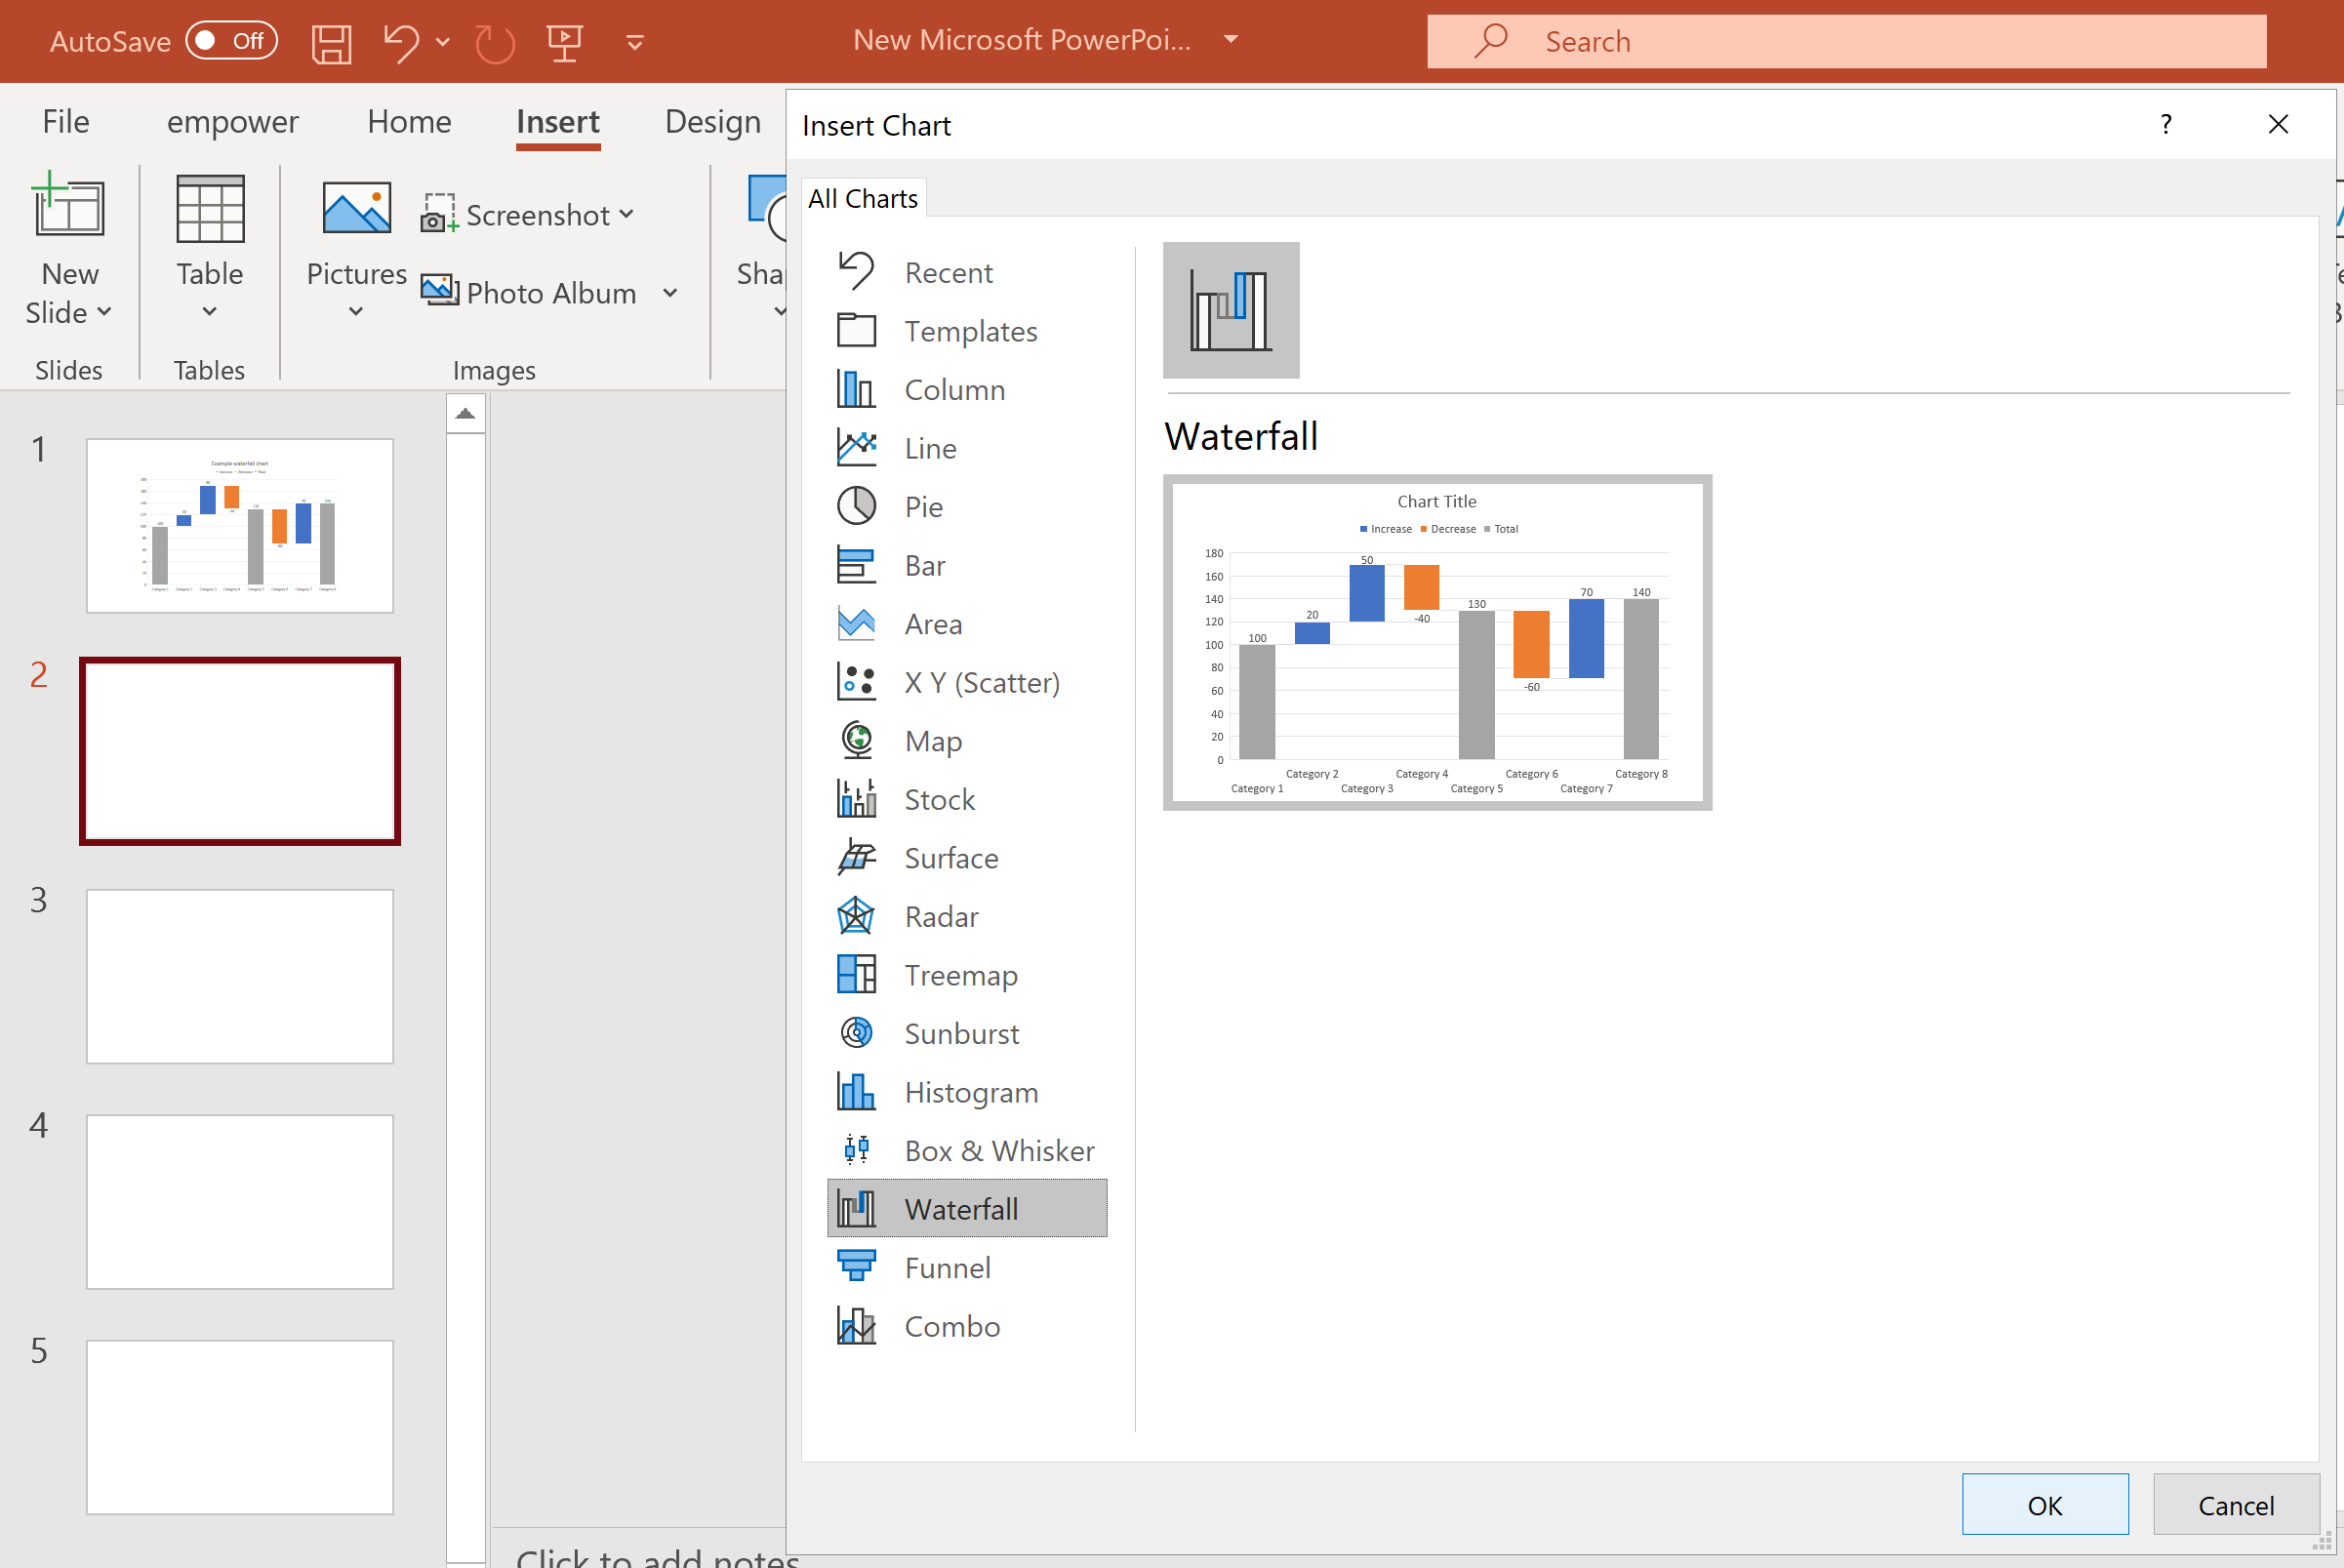Viewport: 2344px width, 1568px height.
Task: Select the Pie chart type
Action: [x=922, y=507]
